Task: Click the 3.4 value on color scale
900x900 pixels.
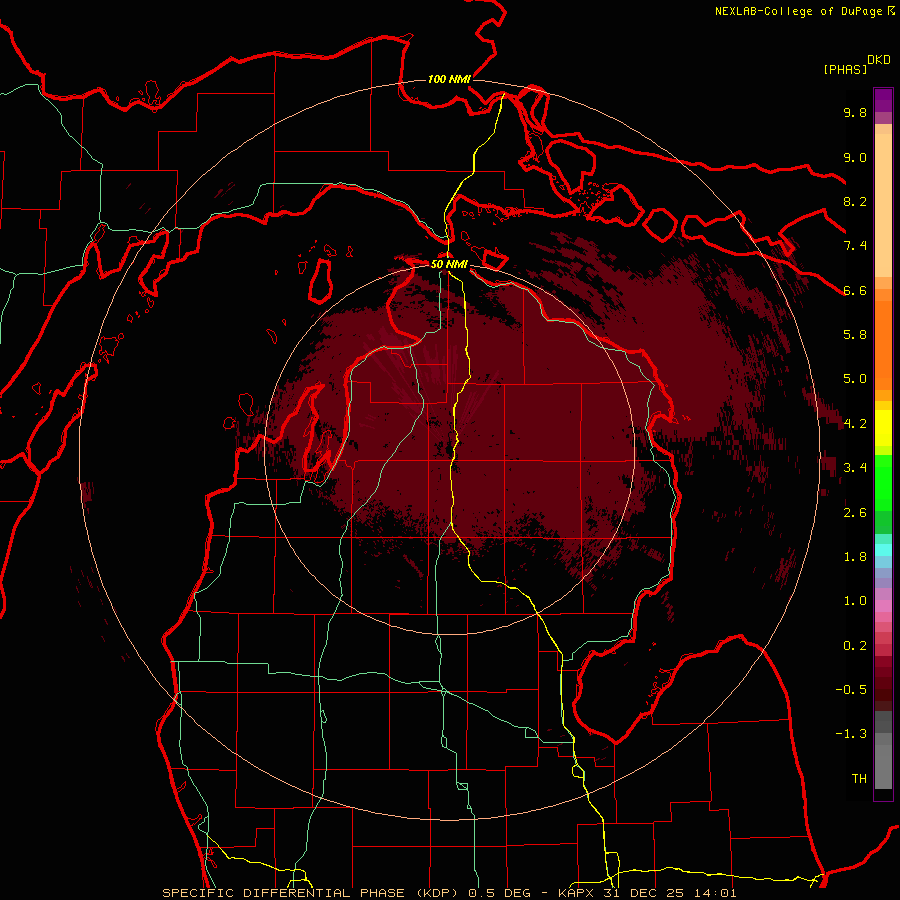Action: 855,468
